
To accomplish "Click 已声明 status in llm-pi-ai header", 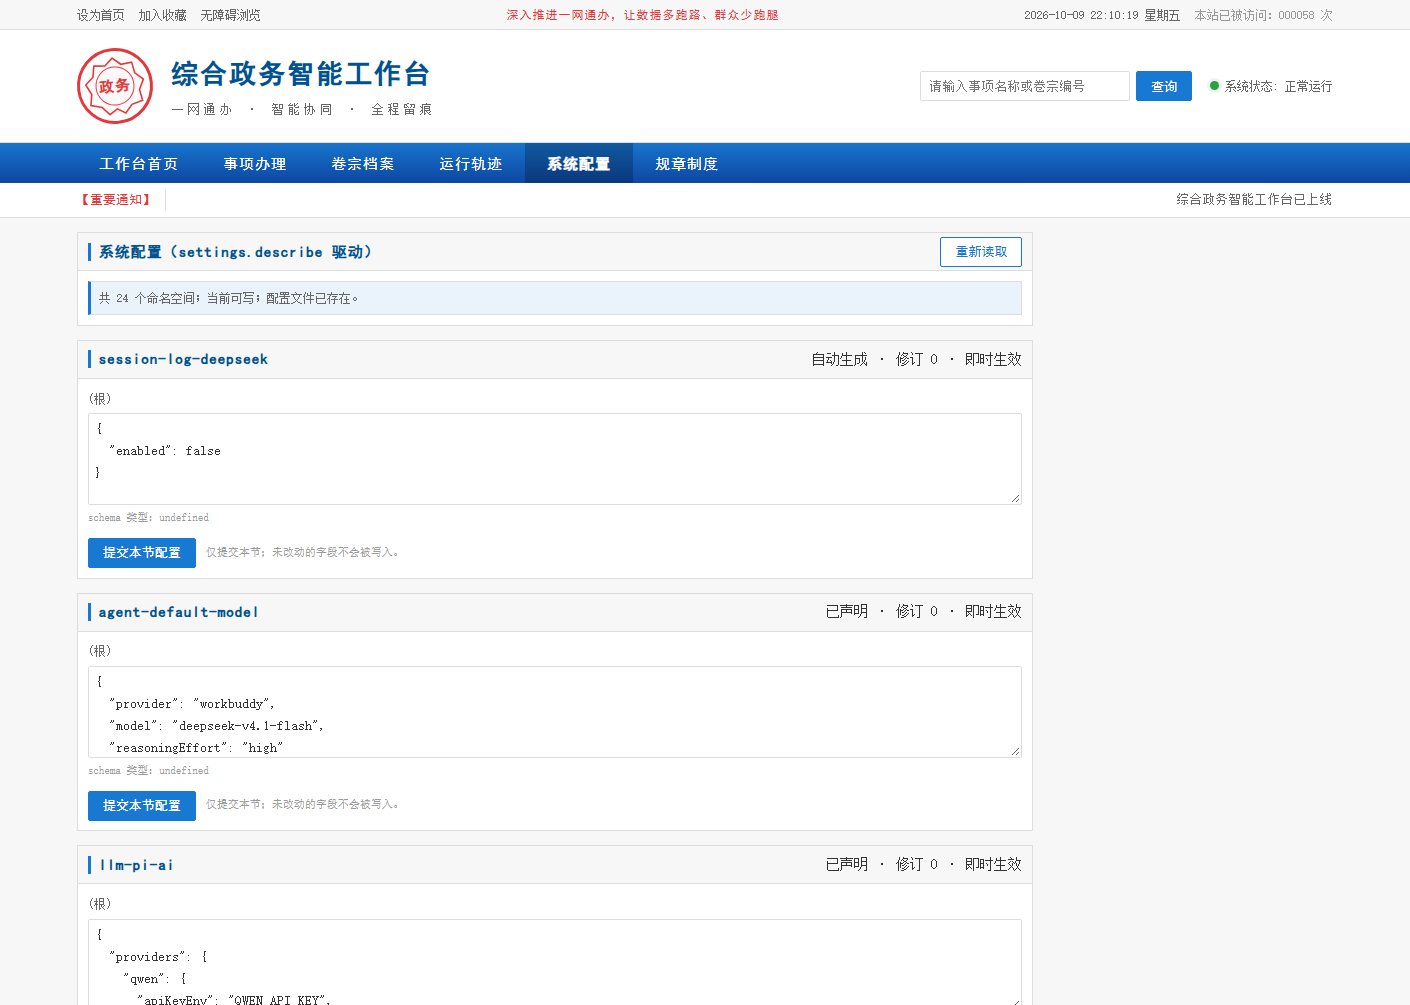I will point(847,865).
